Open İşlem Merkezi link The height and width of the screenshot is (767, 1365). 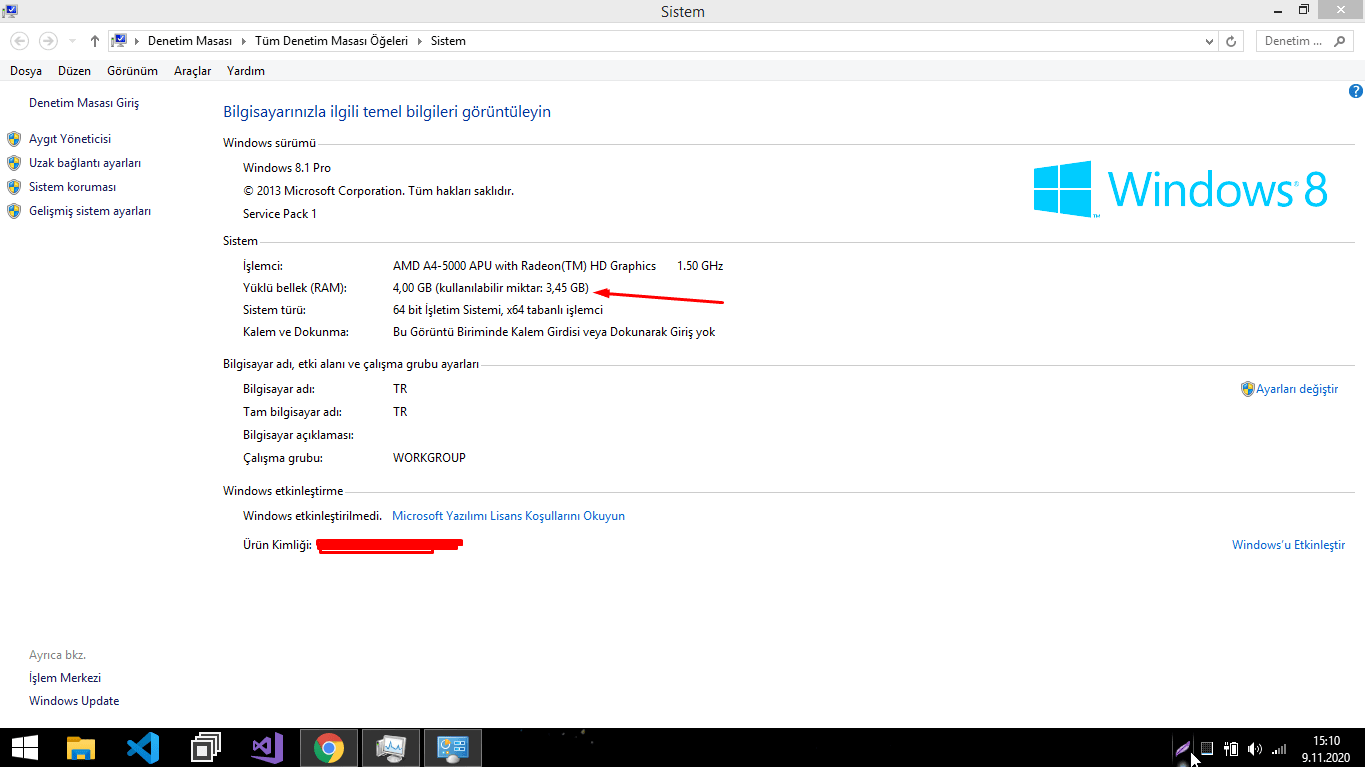tap(65, 678)
